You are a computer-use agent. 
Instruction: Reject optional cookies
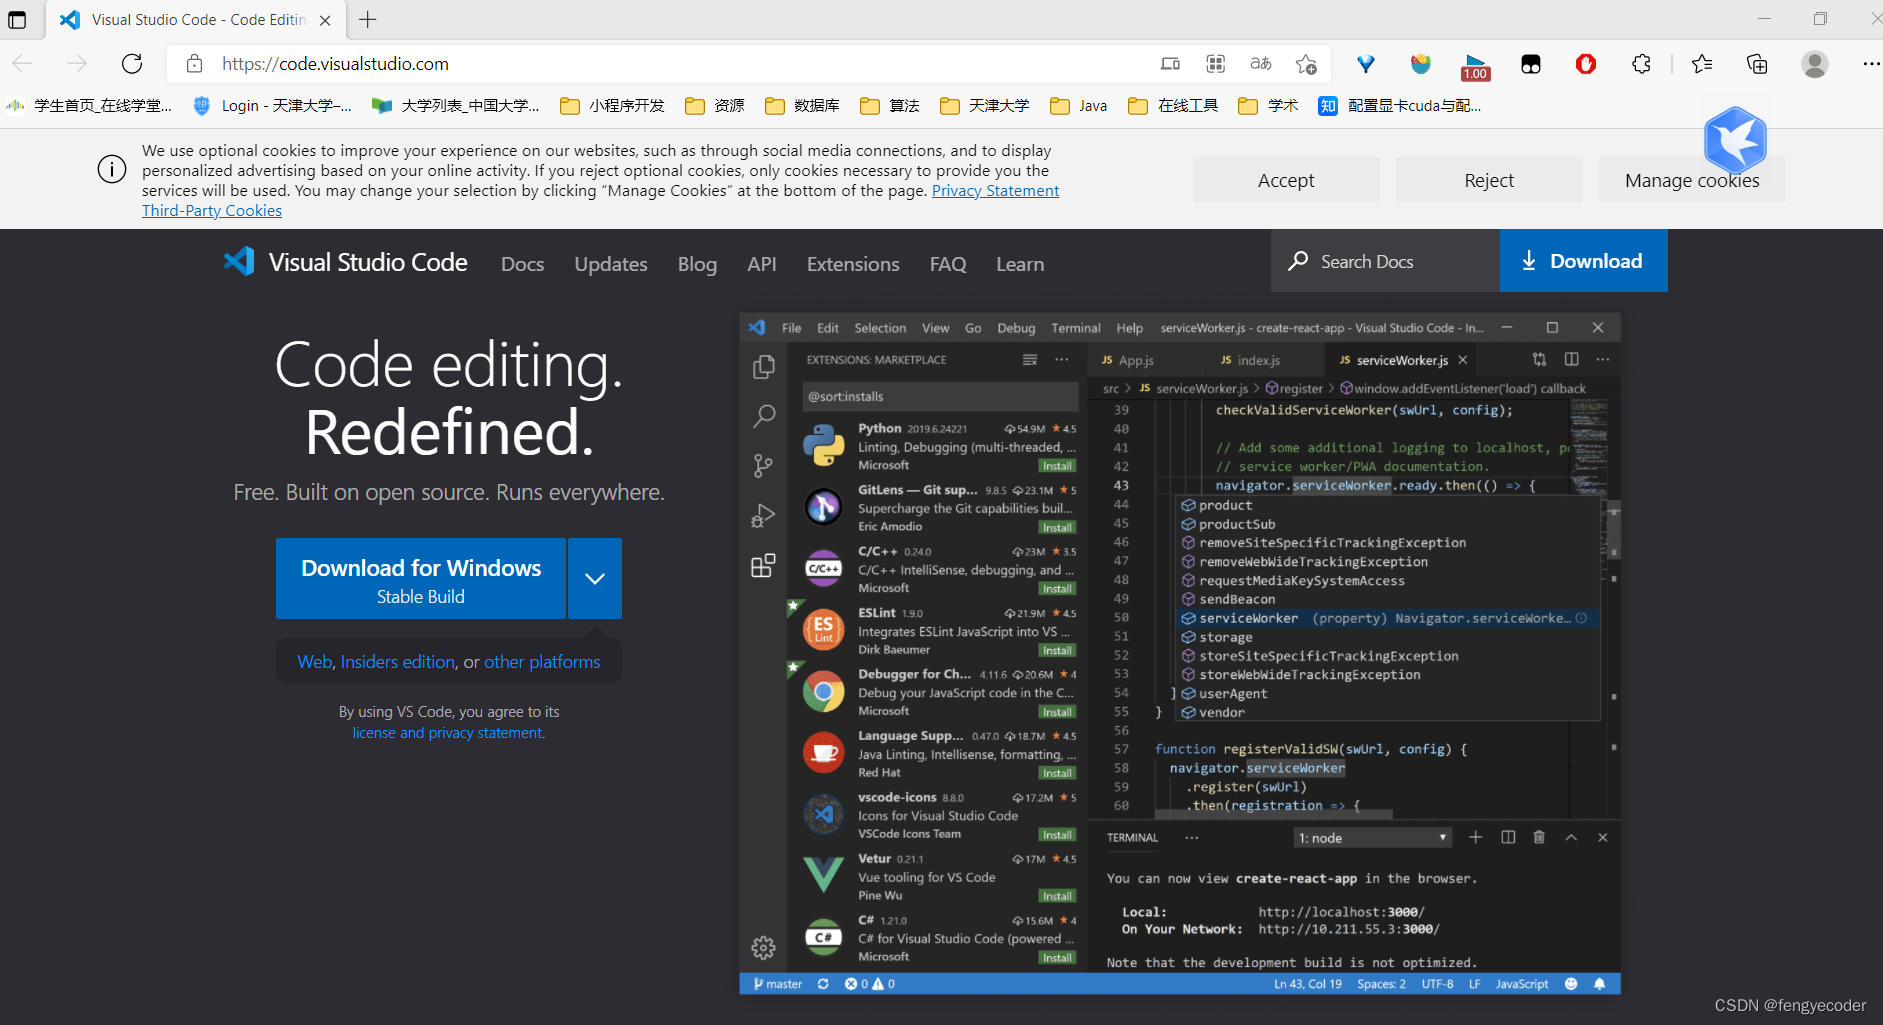[1489, 180]
